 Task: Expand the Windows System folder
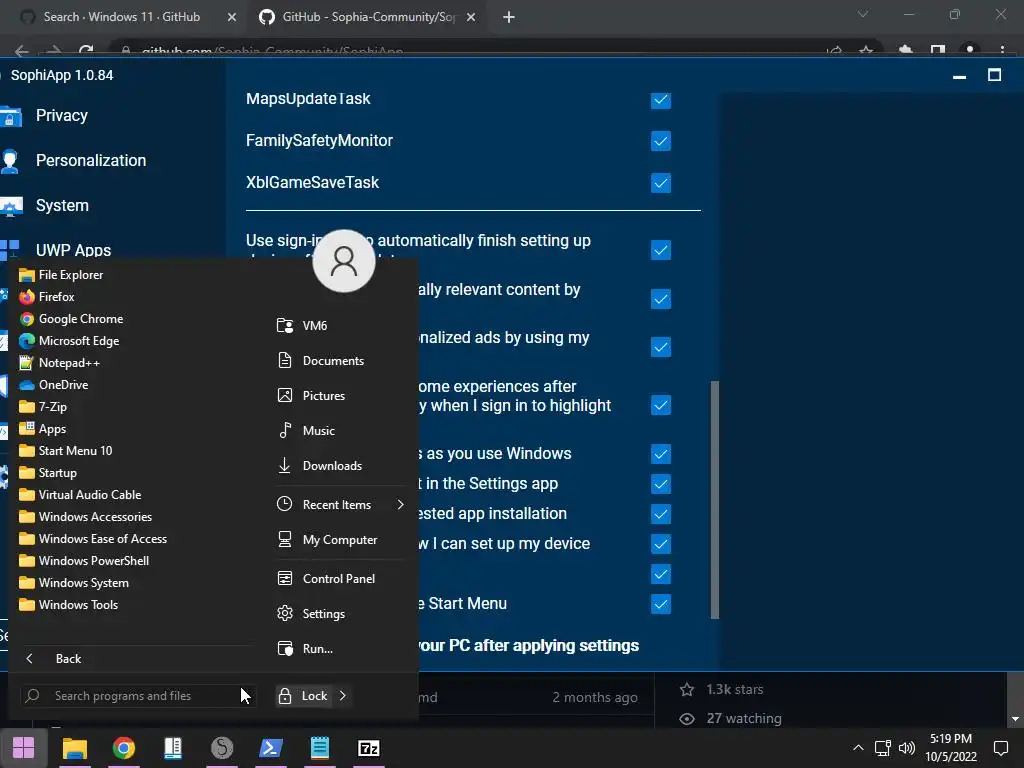(x=74, y=583)
